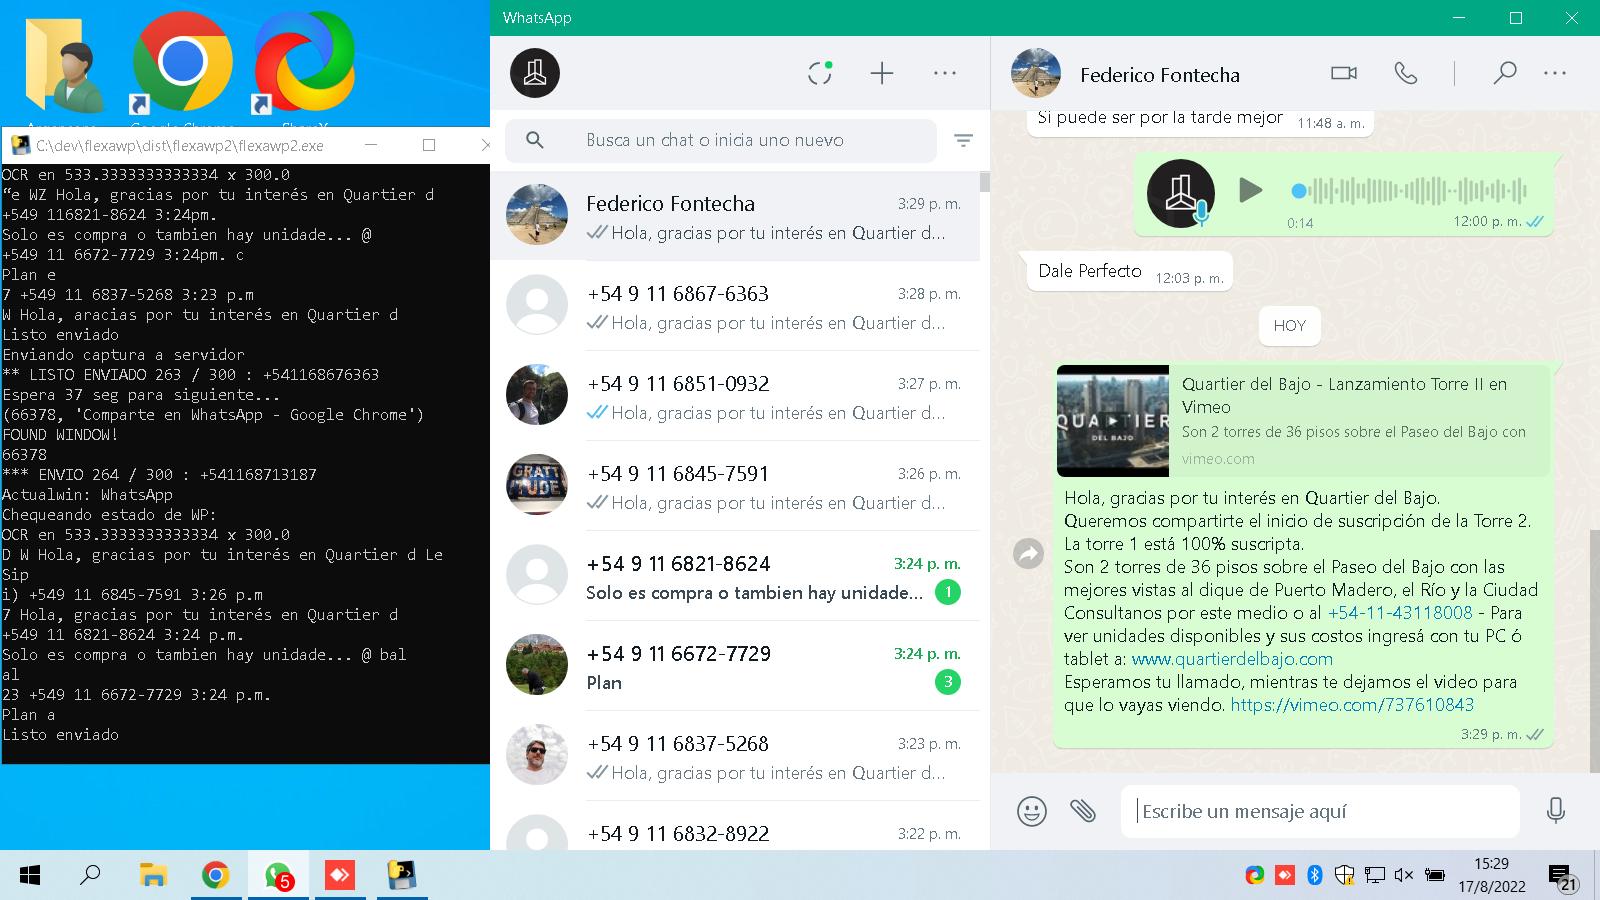Click the attach file paperclip
1600x900 pixels.
pyautogui.click(x=1083, y=810)
